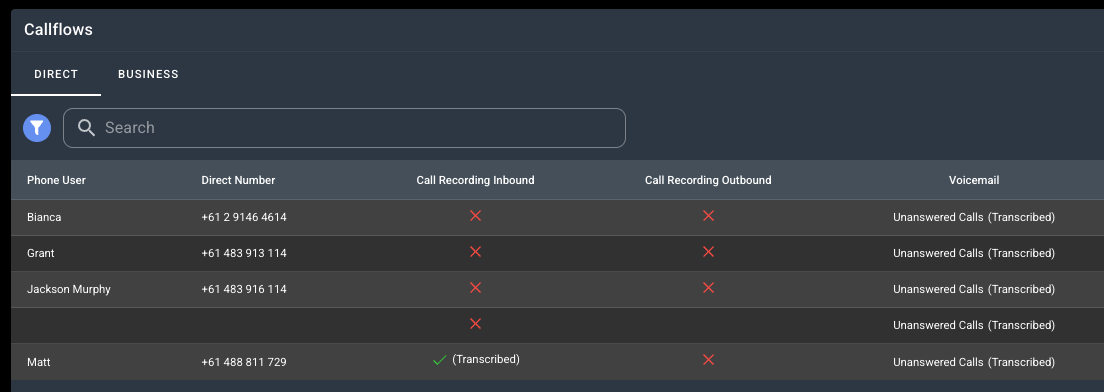Click Call Recording Inbound column header
This screenshot has width=1104, height=392.
475,180
